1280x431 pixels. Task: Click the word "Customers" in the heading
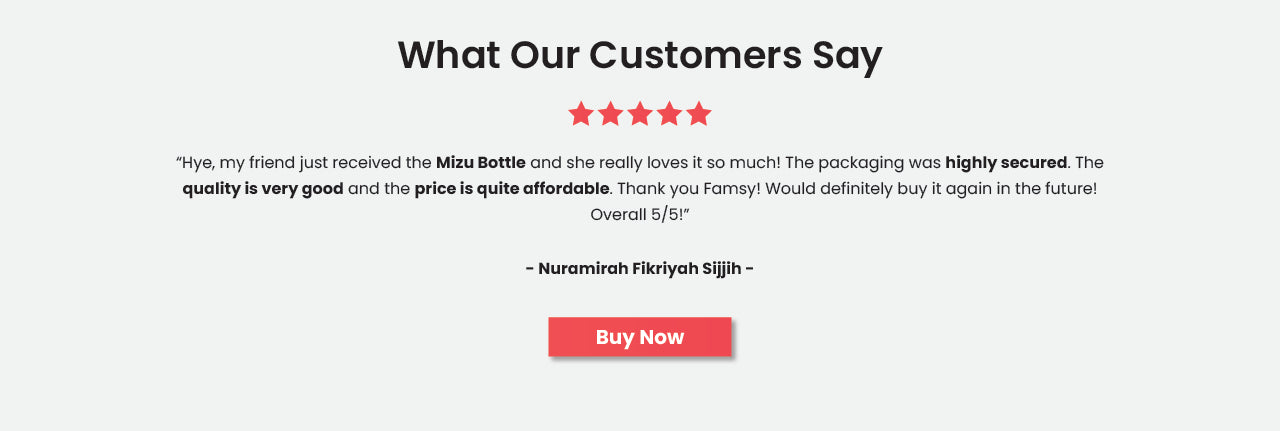point(695,55)
